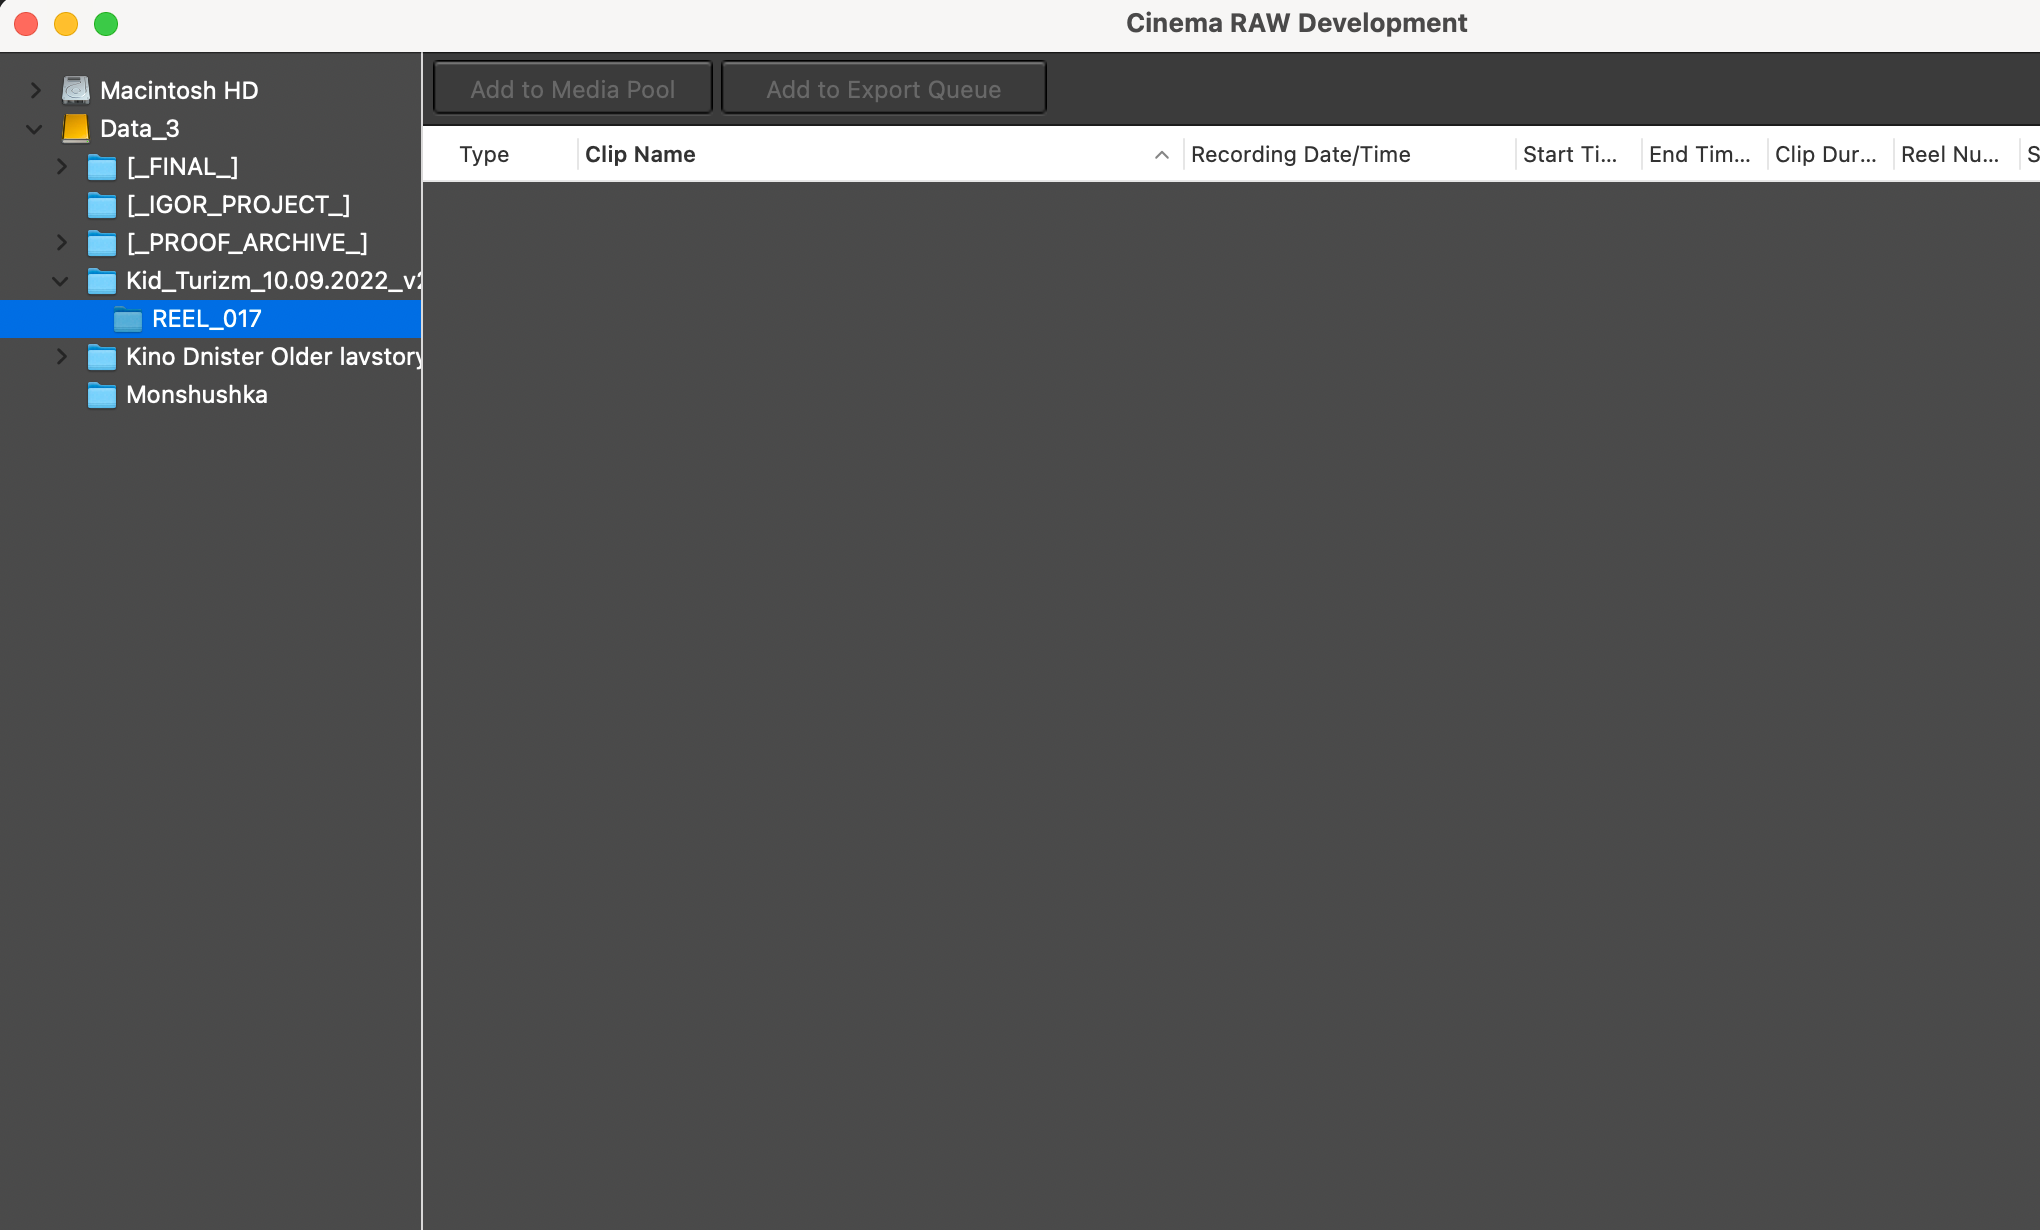2040x1230 pixels.
Task: Sort clips by Recording Date/Time column
Action: (1300, 154)
